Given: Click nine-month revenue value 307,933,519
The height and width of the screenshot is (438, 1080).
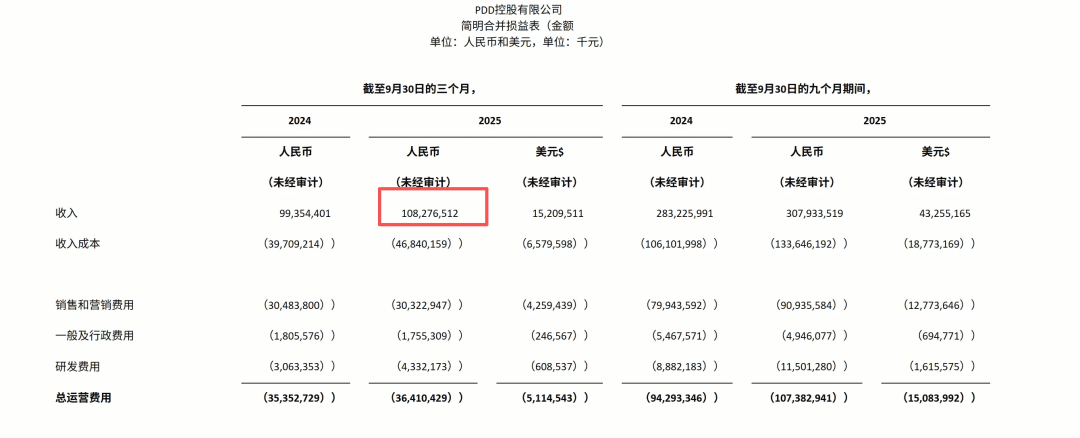Looking at the screenshot, I should (x=808, y=213).
